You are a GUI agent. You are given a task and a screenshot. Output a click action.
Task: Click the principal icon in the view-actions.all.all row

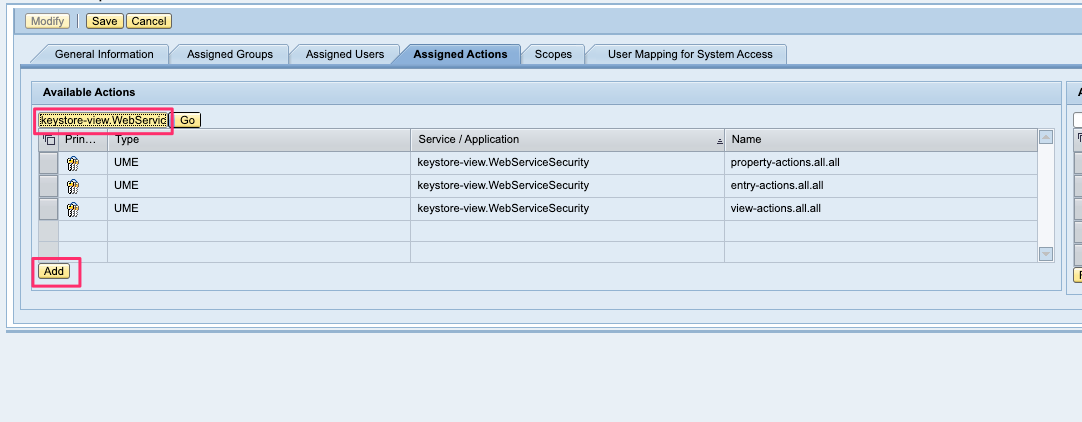(x=73, y=210)
